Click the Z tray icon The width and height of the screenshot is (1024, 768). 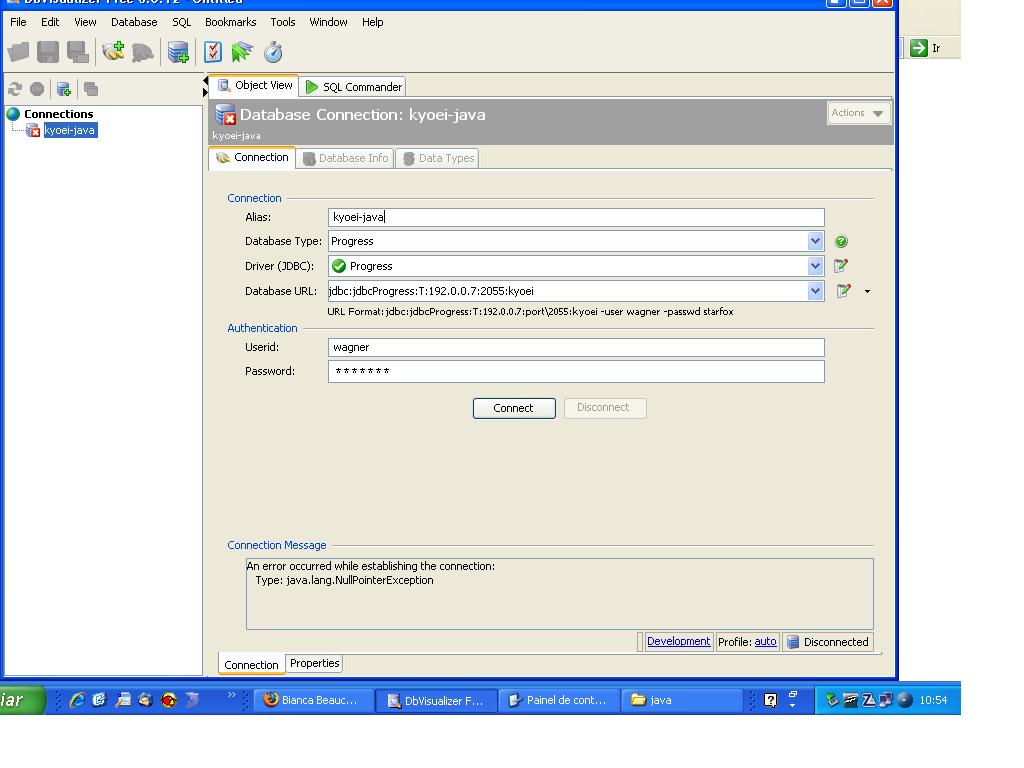(869, 700)
